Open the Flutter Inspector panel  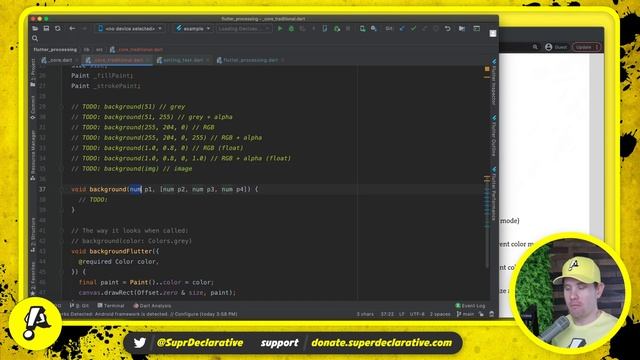pos(493,82)
